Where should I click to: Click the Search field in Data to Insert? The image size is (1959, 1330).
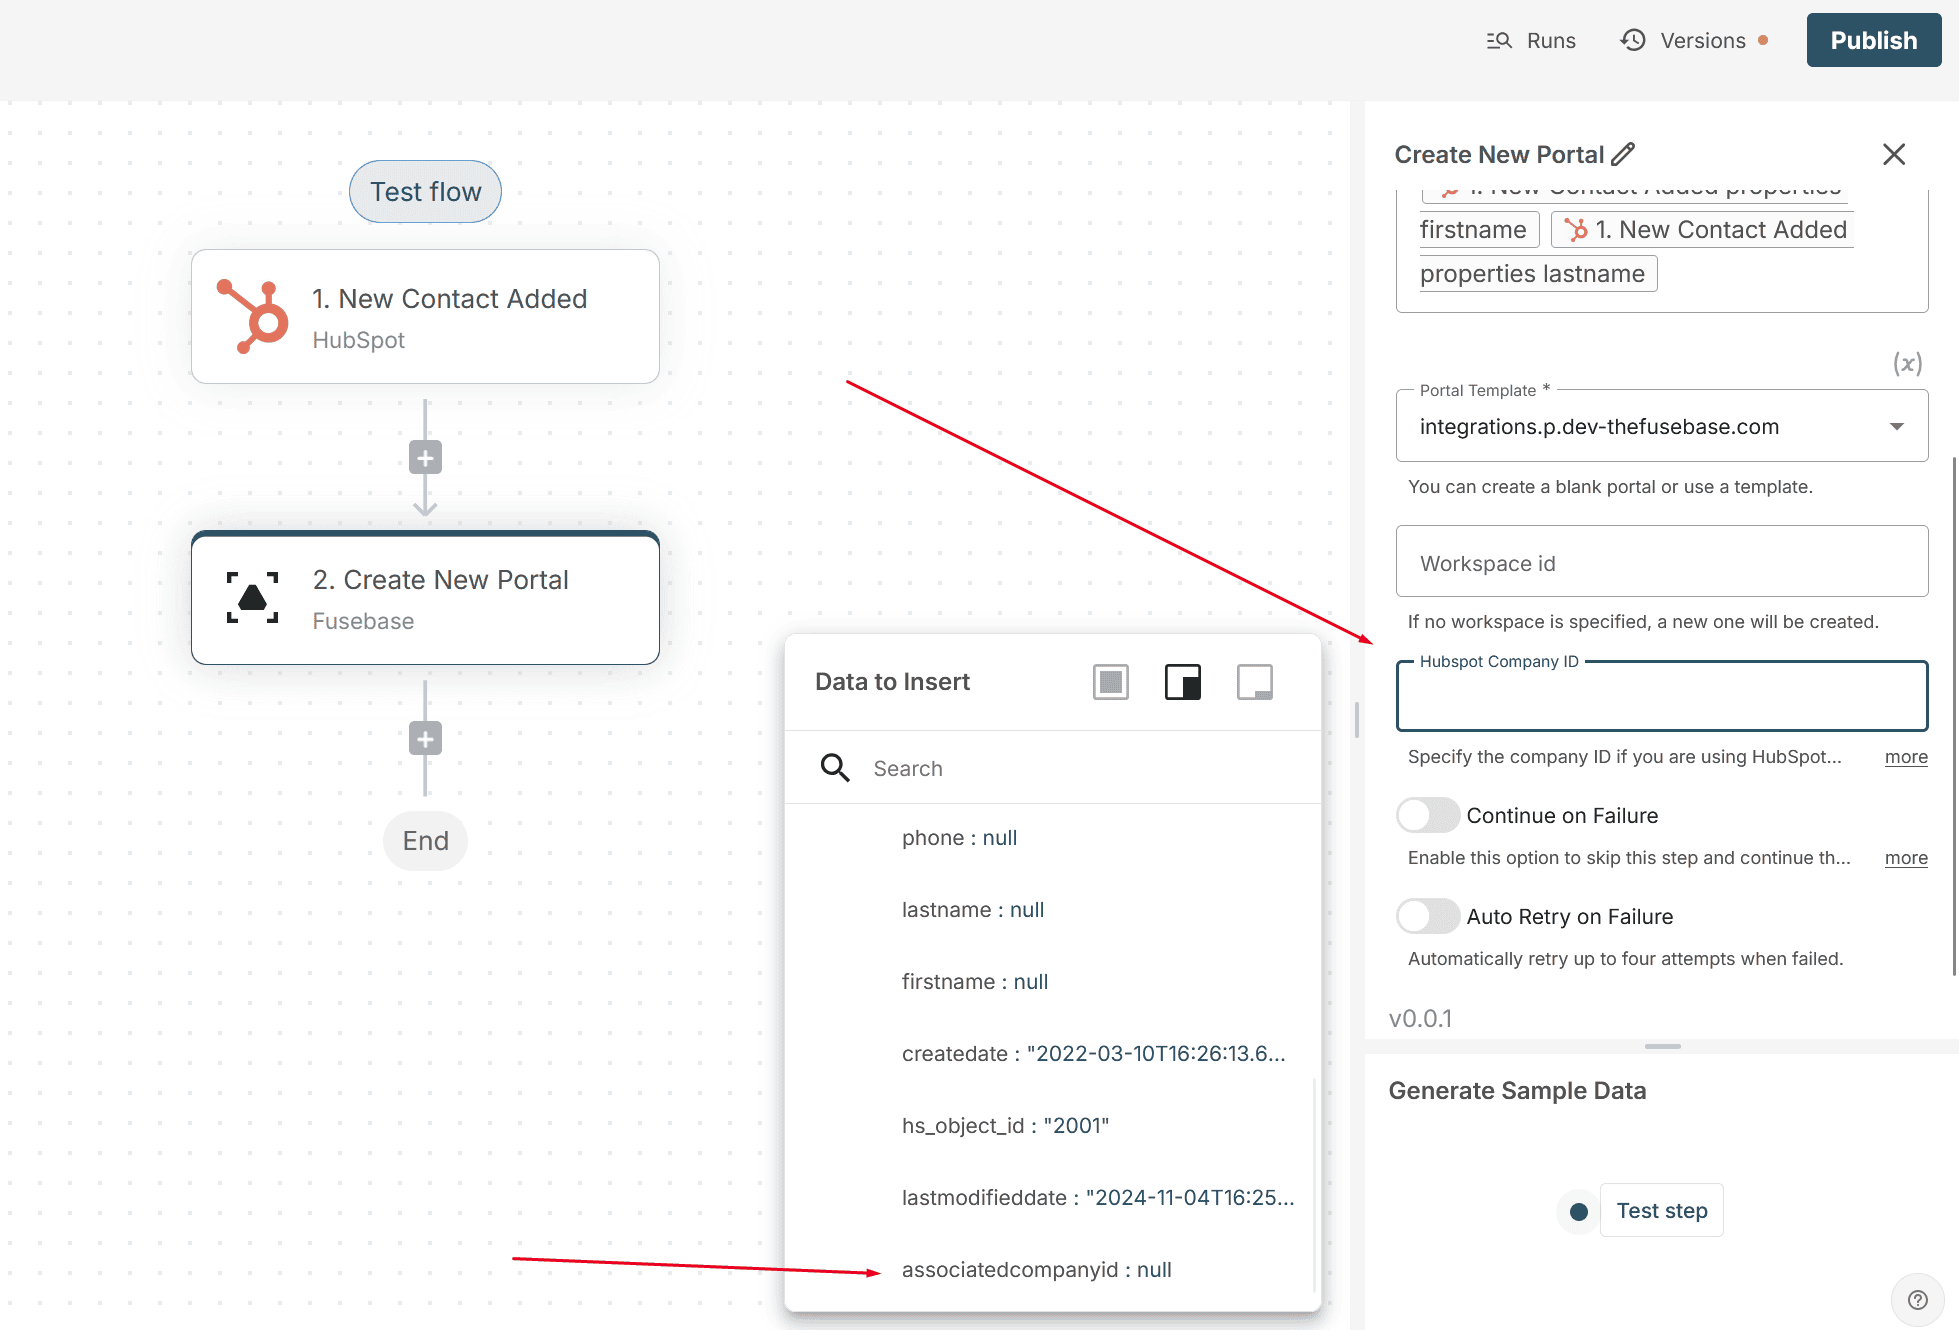point(1052,768)
